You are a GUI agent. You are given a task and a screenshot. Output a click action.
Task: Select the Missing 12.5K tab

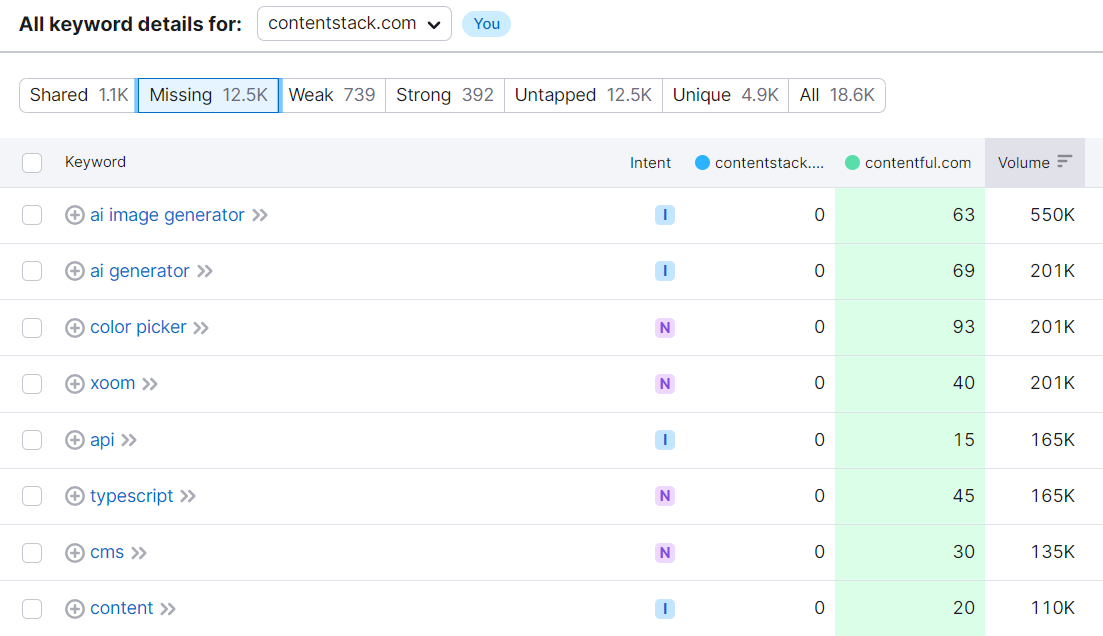[x=208, y=95]
